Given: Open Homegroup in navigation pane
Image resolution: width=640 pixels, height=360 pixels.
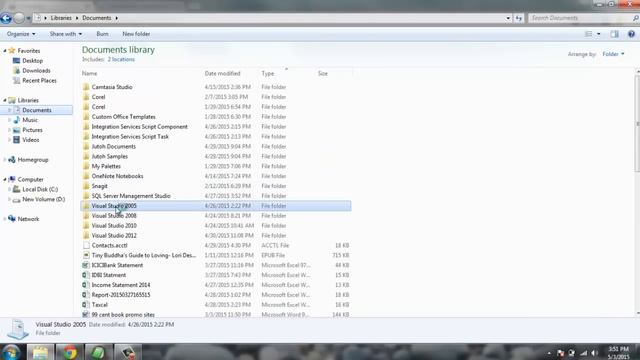Looking at the screenshot, I should [x=33, y=160].
